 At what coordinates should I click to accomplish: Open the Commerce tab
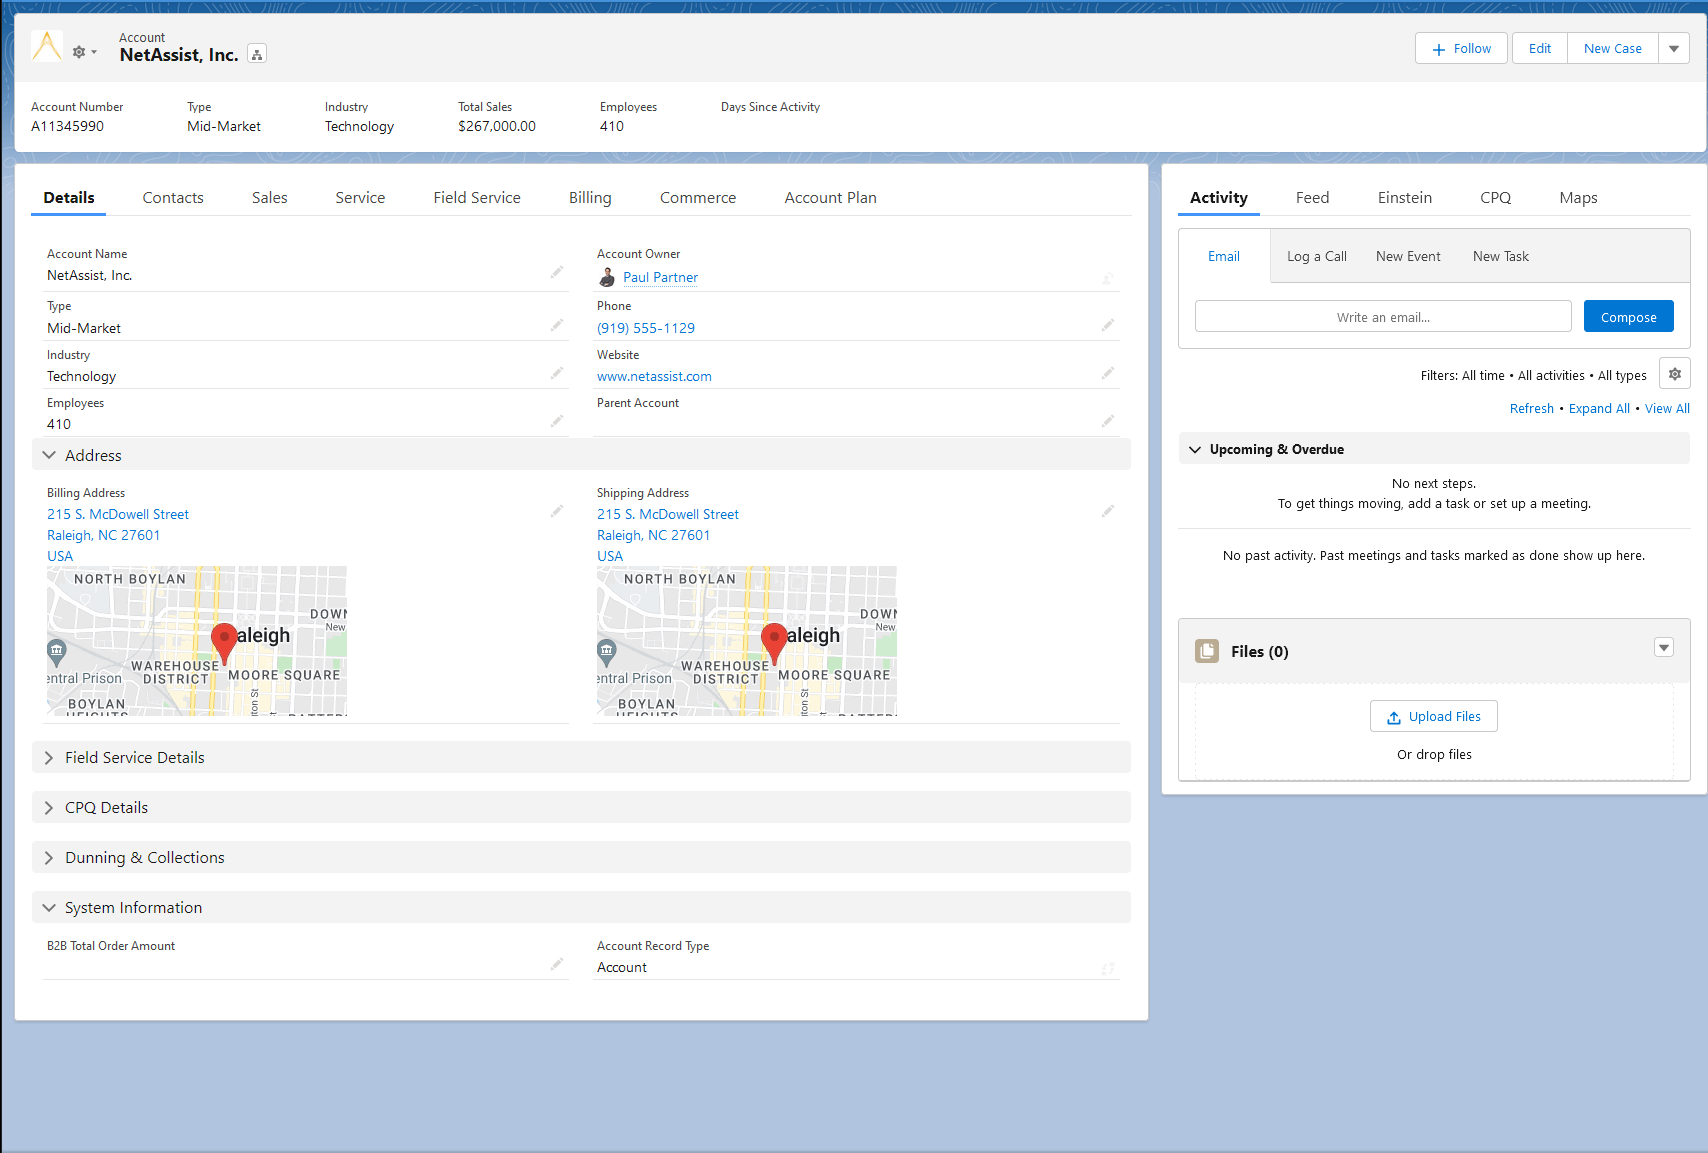[698, 198]
